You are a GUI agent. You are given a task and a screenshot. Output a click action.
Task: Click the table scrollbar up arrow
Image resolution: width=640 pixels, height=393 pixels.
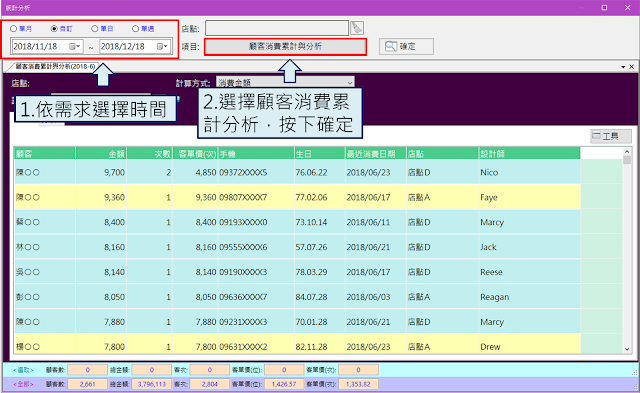tap(627, 151)
